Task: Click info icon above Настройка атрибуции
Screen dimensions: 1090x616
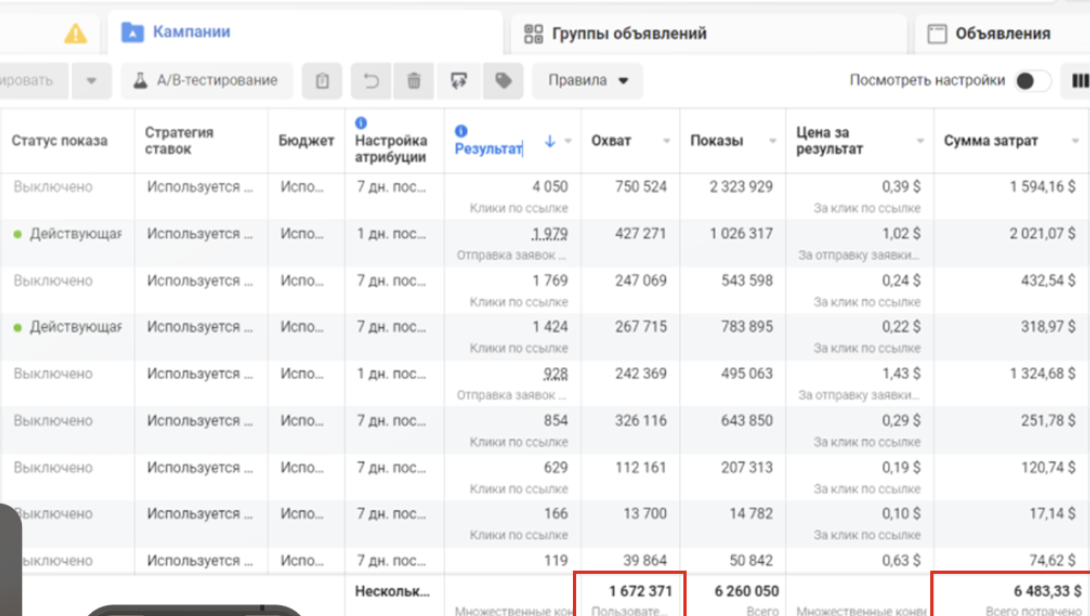Action: (x=361, y=123)
